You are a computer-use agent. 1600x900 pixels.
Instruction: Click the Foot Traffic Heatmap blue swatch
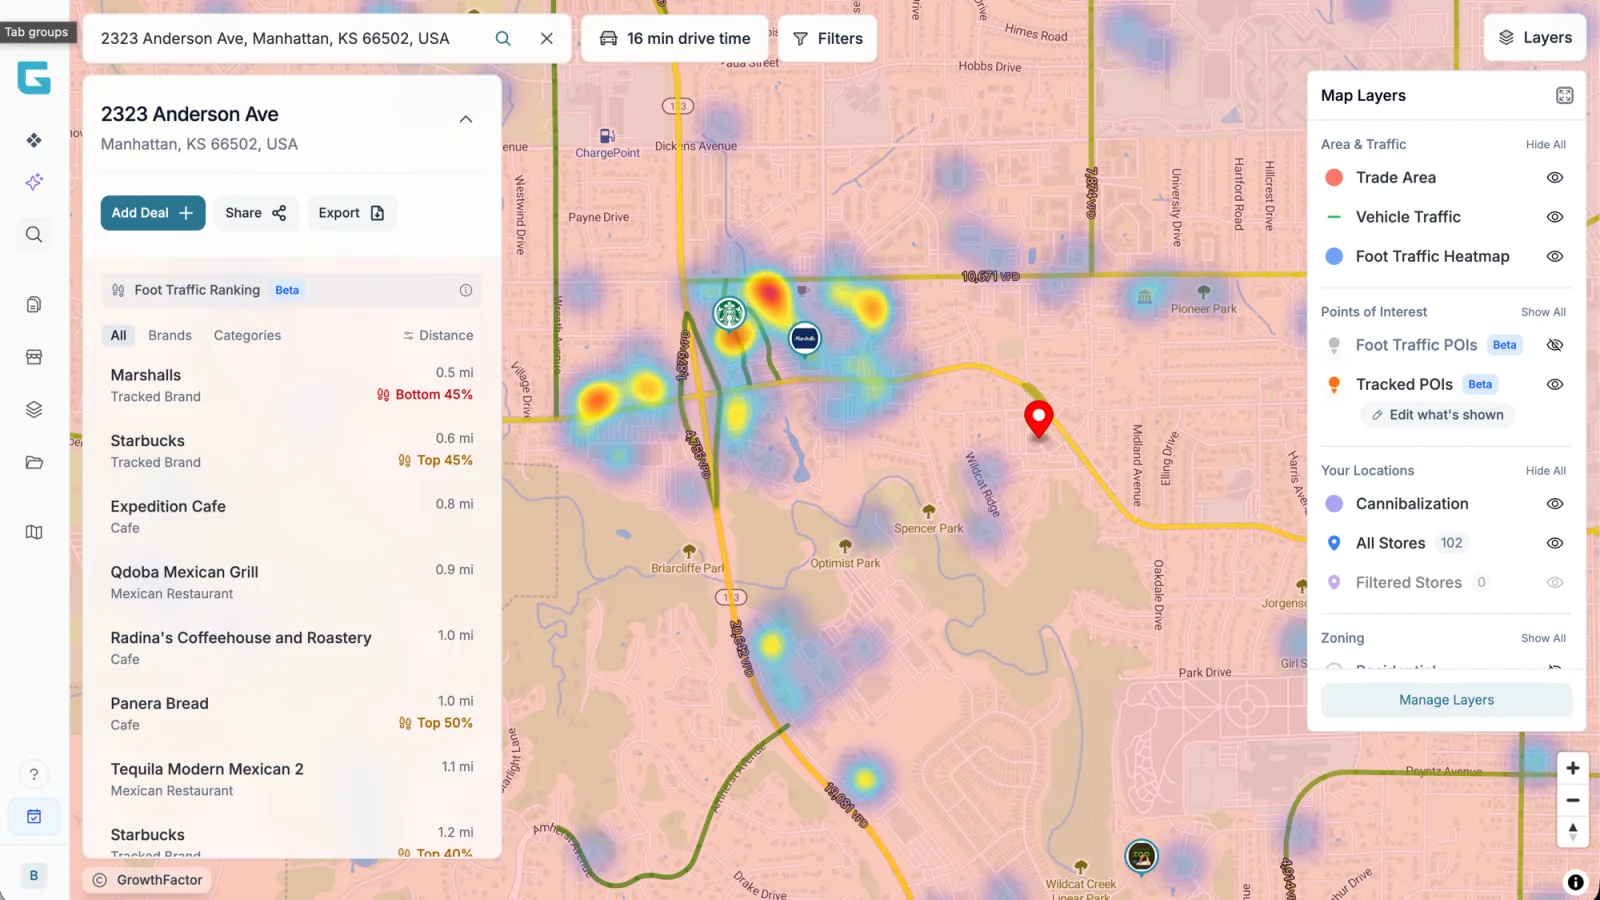point(1334,256)
